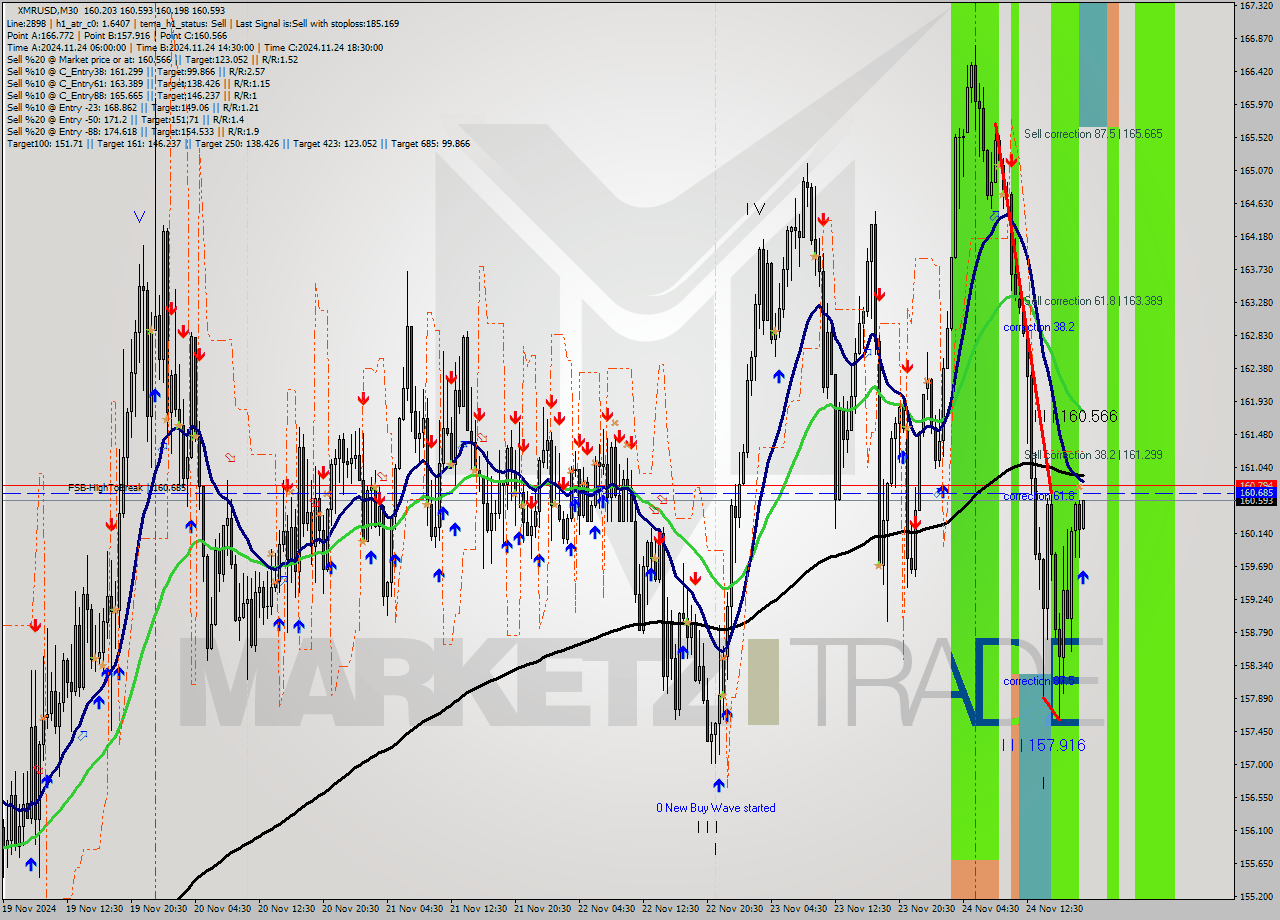Click the Sell %20 @ Entry -50 line

125,120
